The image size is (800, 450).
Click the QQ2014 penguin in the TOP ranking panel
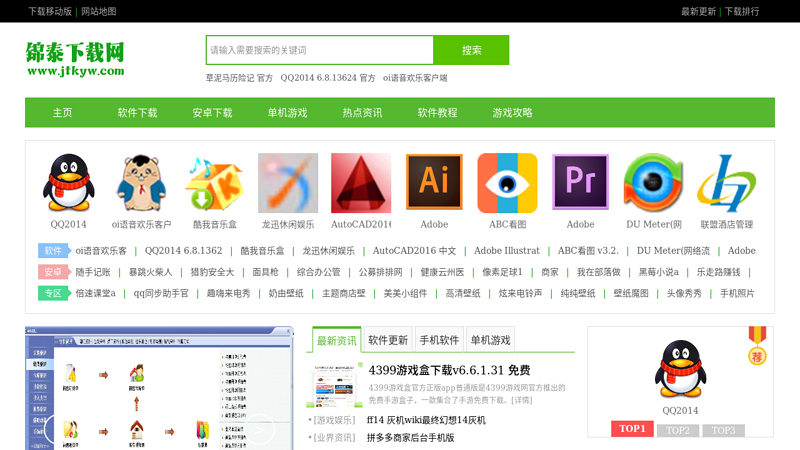point(680,369)
